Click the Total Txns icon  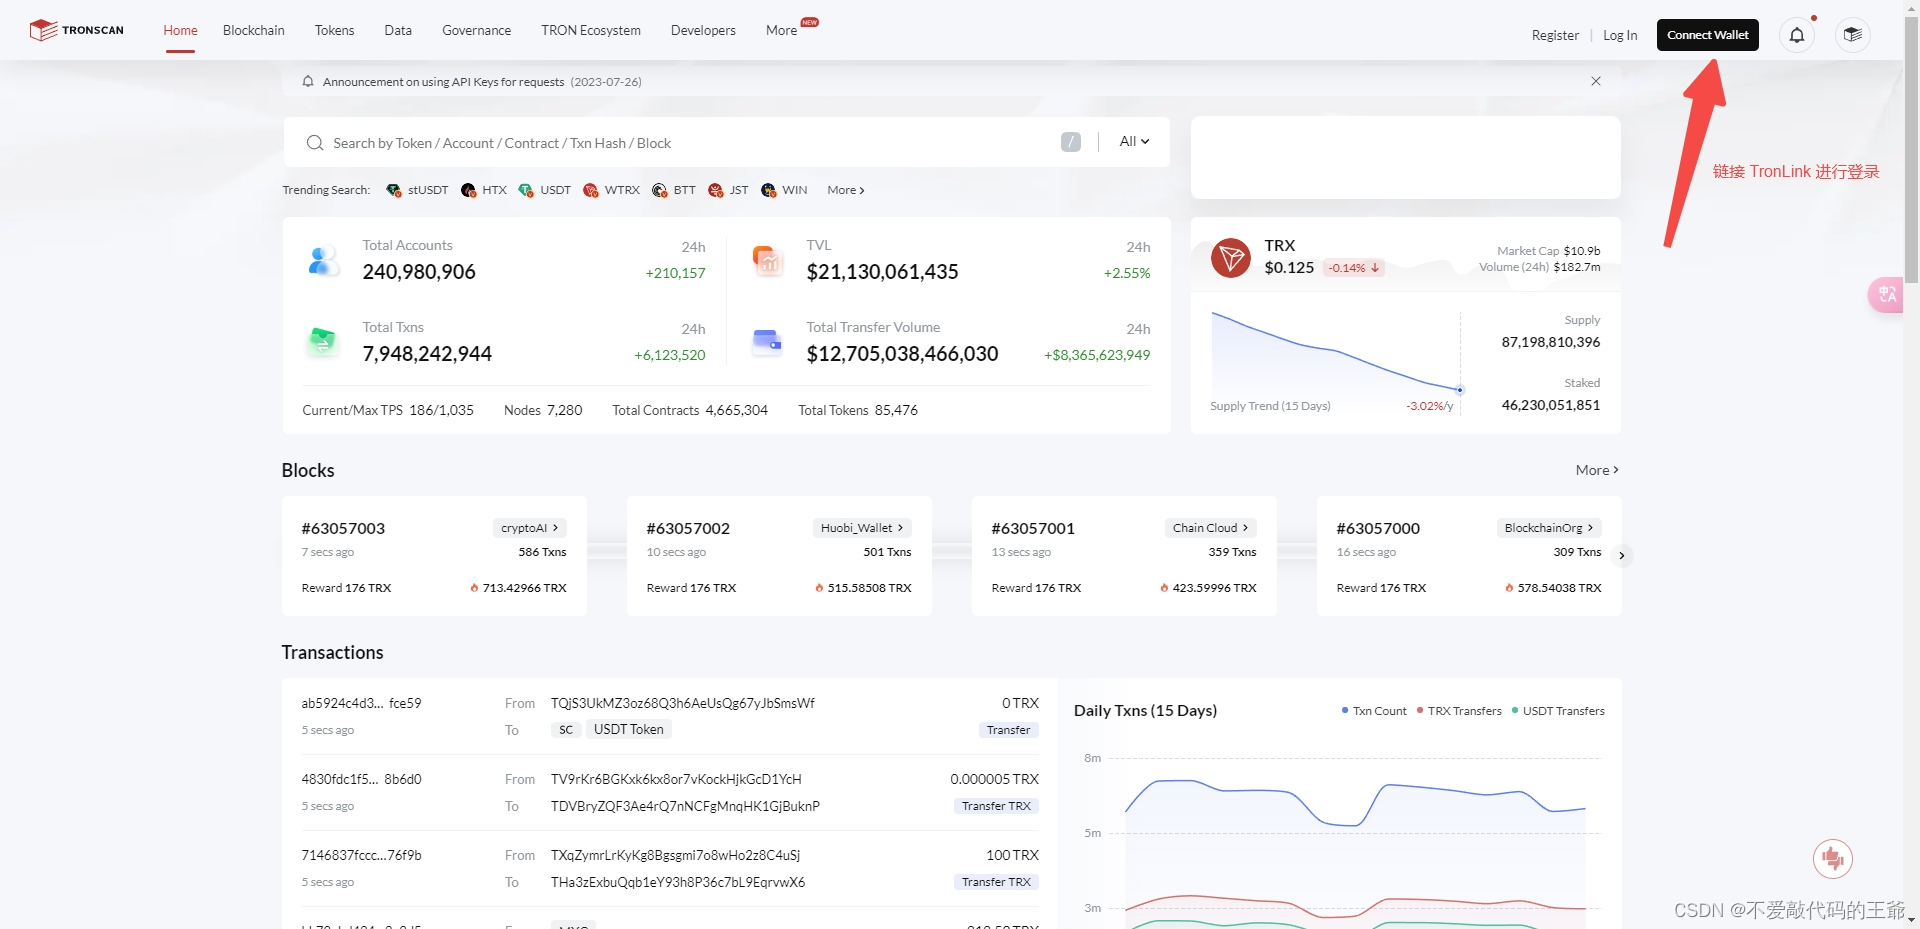click(x=322, y=342)
